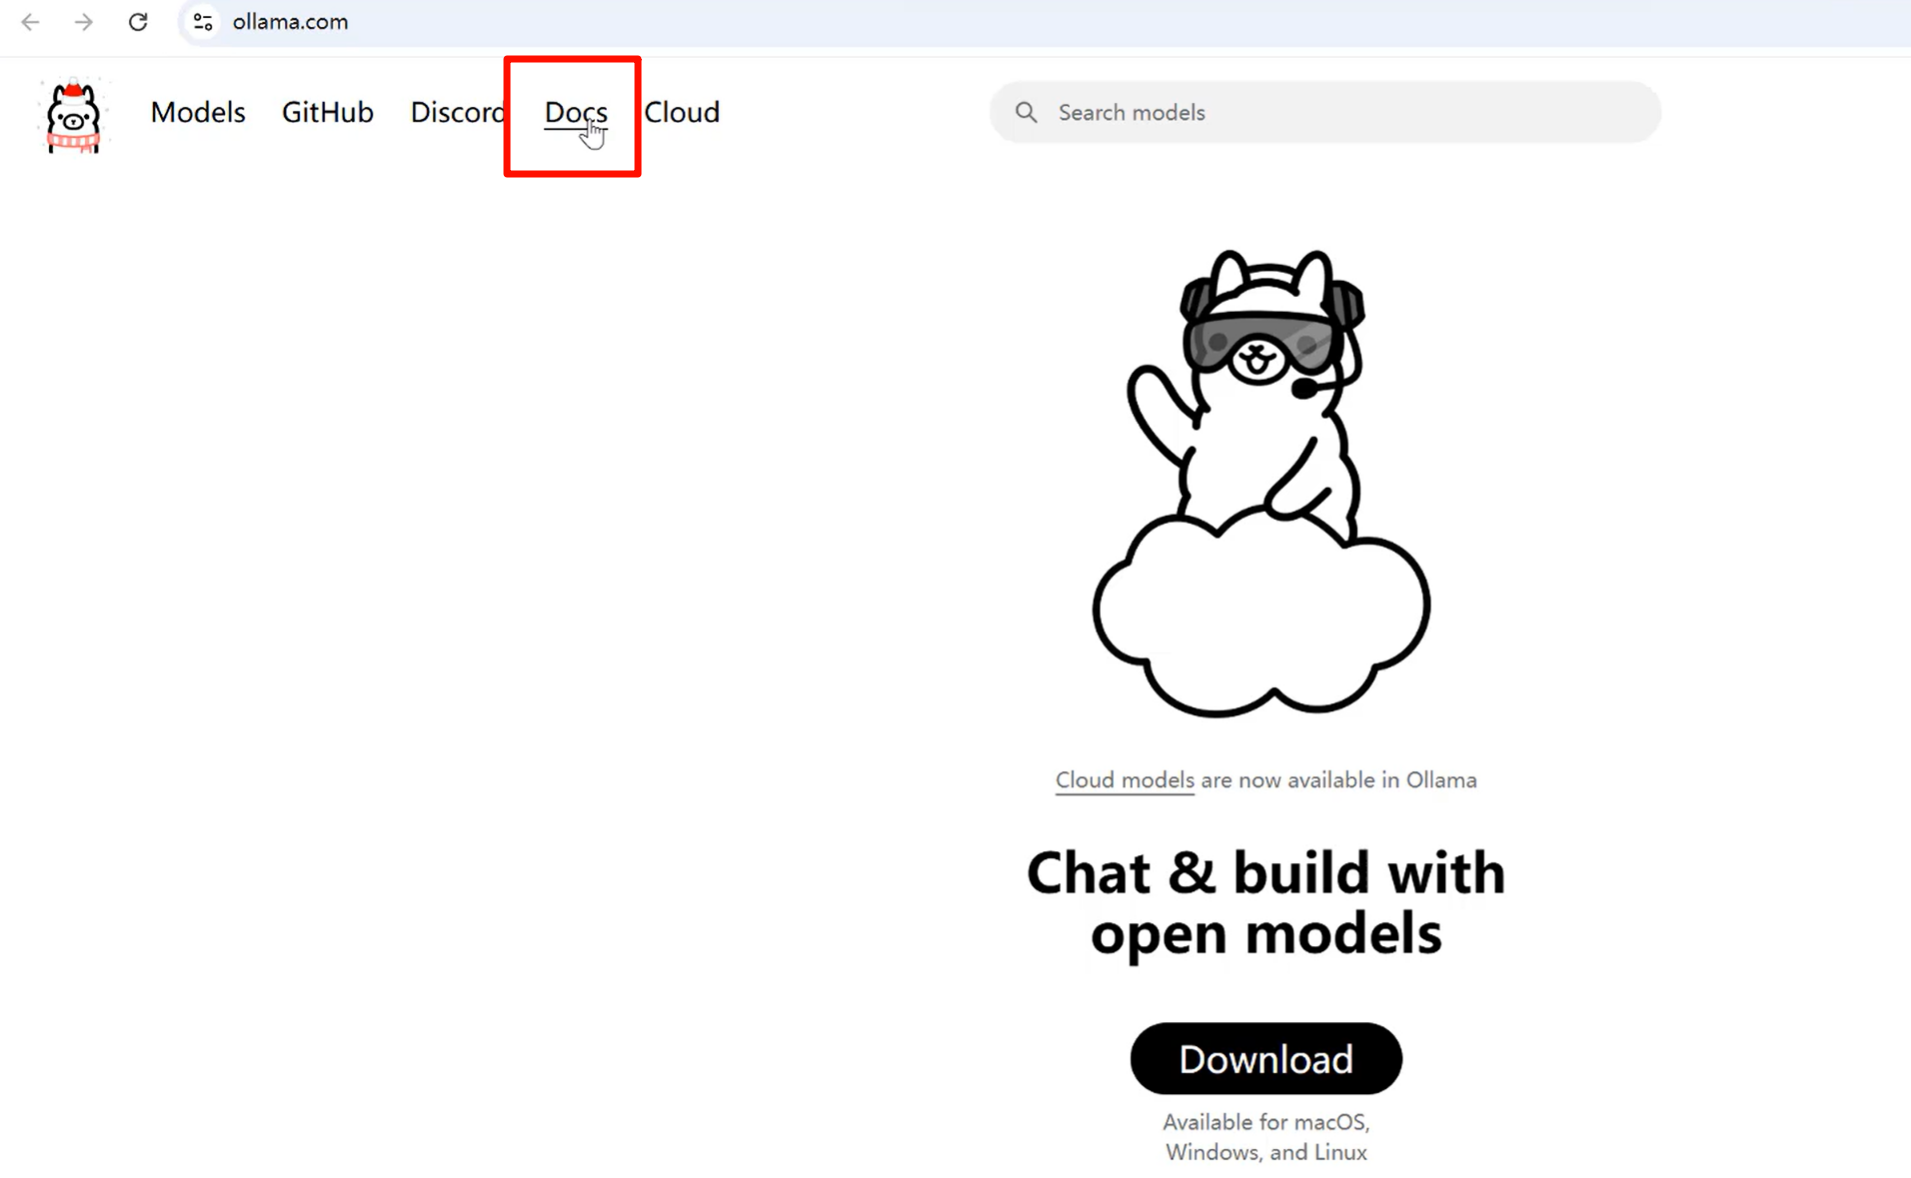The width and height of the screenshot is (1911, 1178).
Task: Click the browser forward arrow
Action: point(84,22)
